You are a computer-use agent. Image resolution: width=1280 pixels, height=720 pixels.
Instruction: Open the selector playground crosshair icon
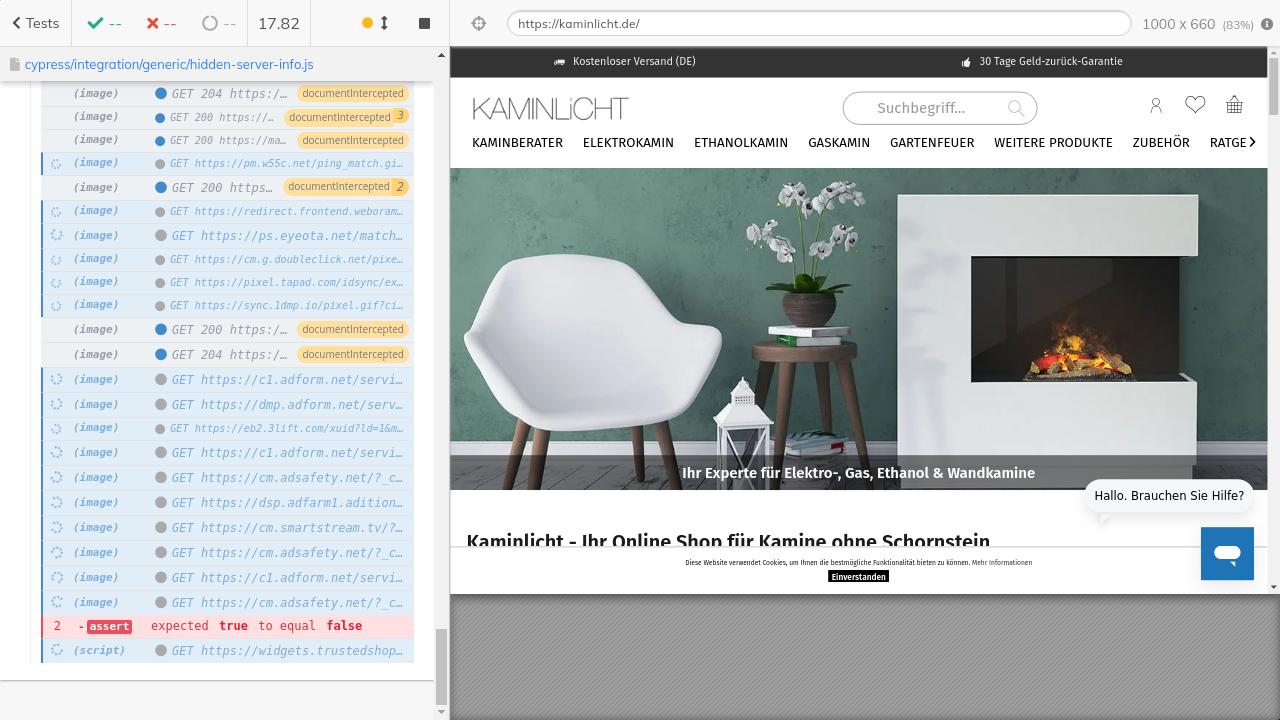point(478,23)
